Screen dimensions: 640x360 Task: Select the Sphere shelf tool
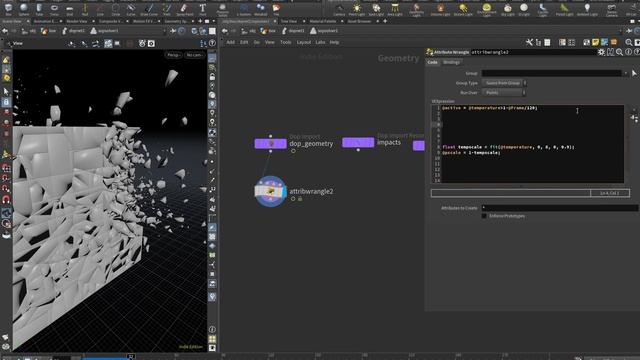pyautogui.click(x=24, y=9)
